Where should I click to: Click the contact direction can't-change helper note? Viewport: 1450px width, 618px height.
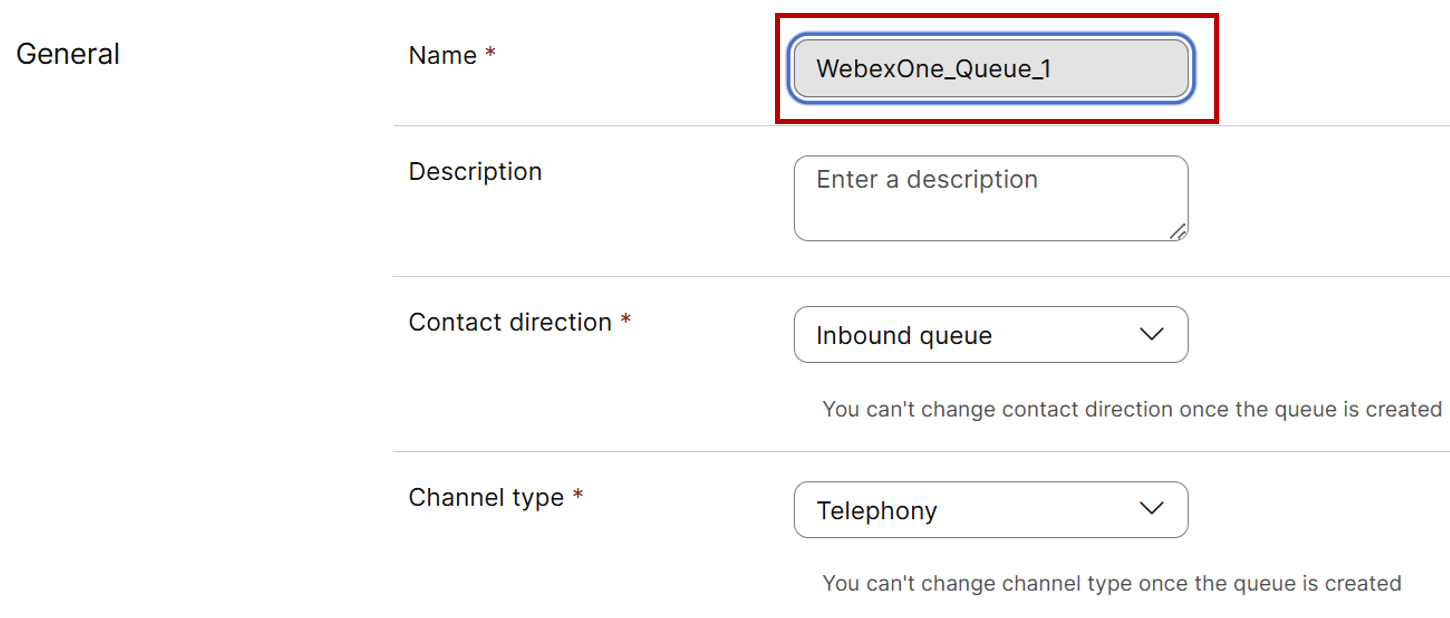coord(1131,409)
